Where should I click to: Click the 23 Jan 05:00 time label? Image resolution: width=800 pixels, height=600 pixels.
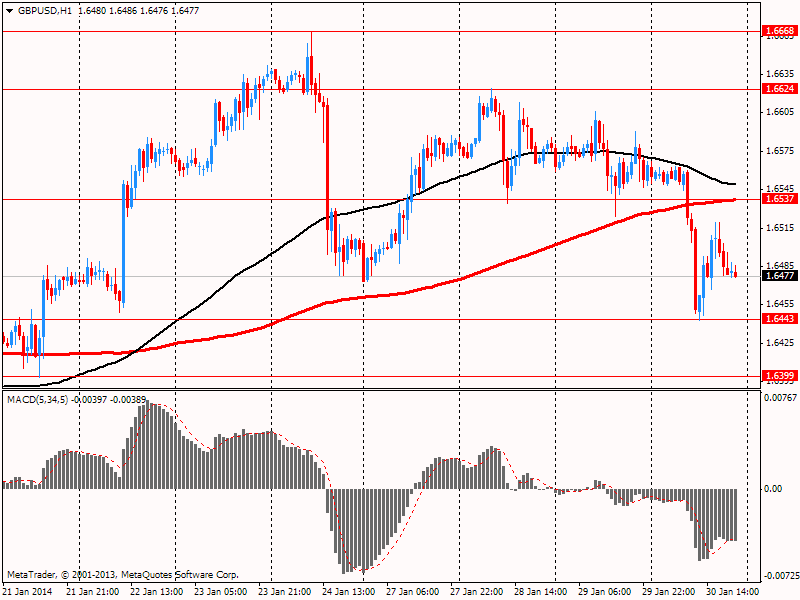[221, 592]
